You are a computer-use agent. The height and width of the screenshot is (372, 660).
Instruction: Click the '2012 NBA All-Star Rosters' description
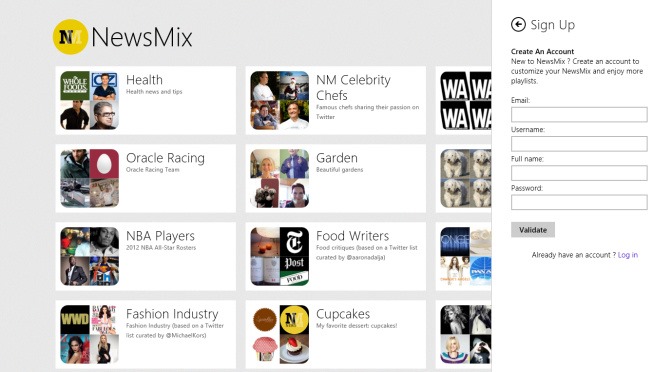pos(161,248)
